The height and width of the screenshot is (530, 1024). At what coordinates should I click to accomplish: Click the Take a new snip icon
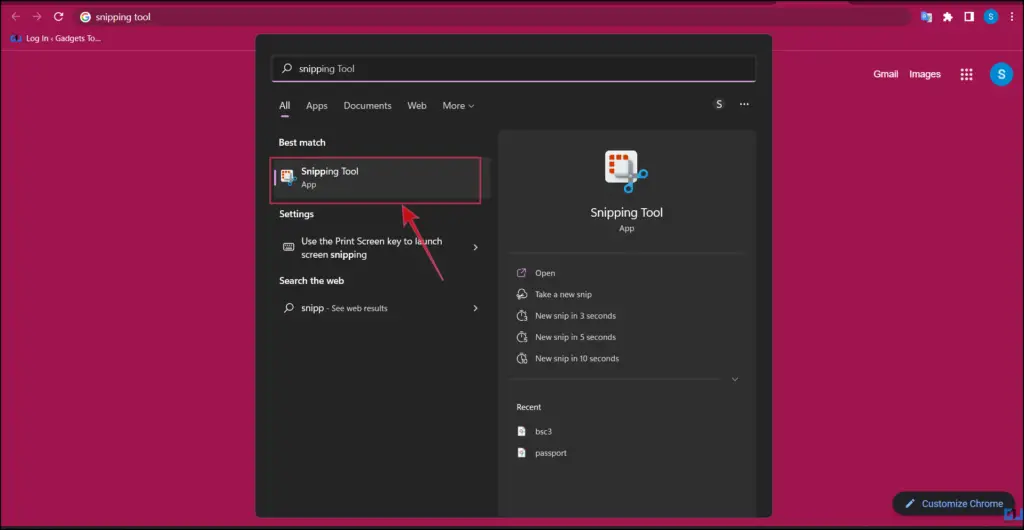(x=521, y=294)
